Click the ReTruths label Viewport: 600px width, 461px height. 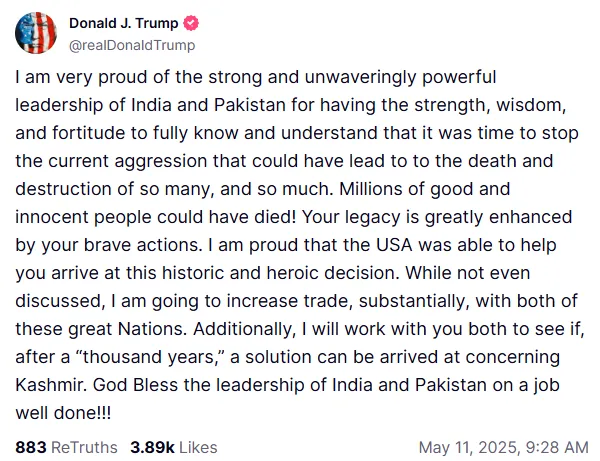tap(84, 447)
